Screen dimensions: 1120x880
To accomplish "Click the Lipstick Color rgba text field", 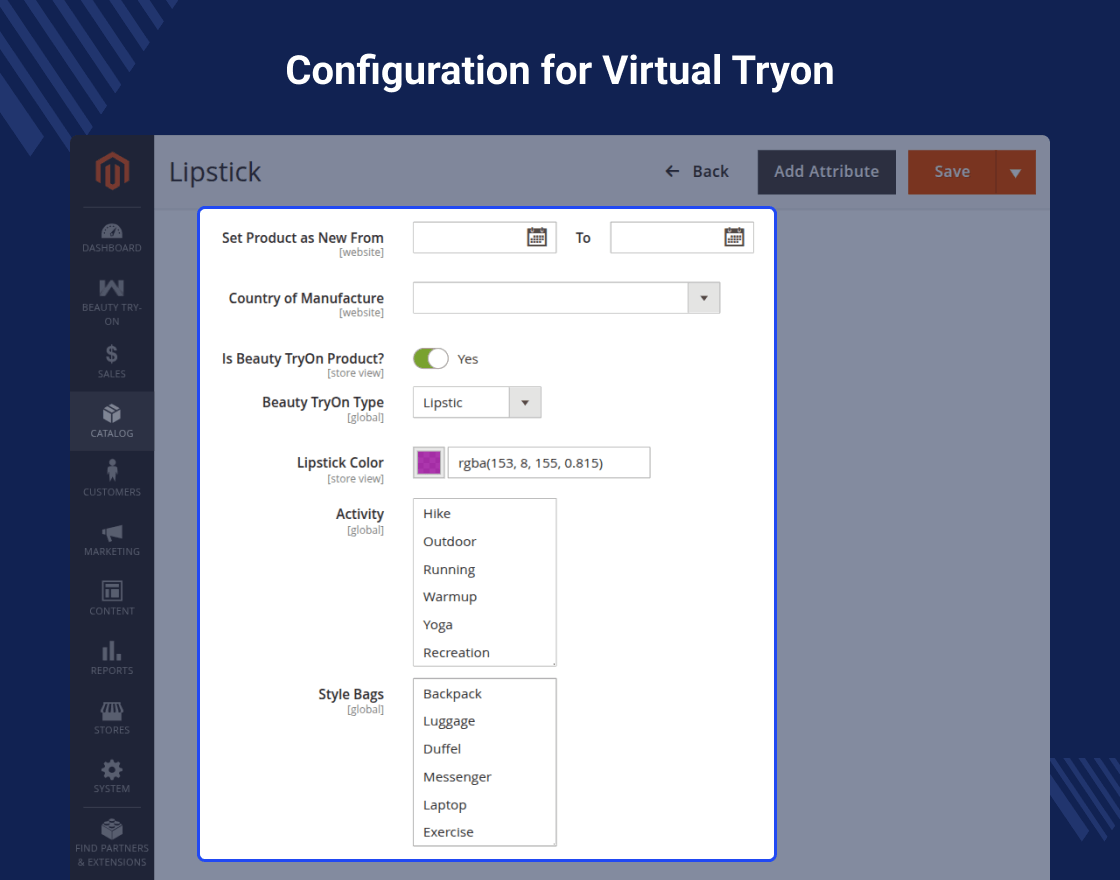I will pyautogui.click(x=548, y=462).
